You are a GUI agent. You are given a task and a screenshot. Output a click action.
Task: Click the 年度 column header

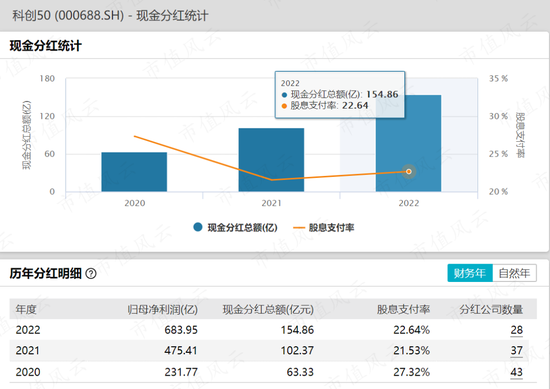click(26, 309)
